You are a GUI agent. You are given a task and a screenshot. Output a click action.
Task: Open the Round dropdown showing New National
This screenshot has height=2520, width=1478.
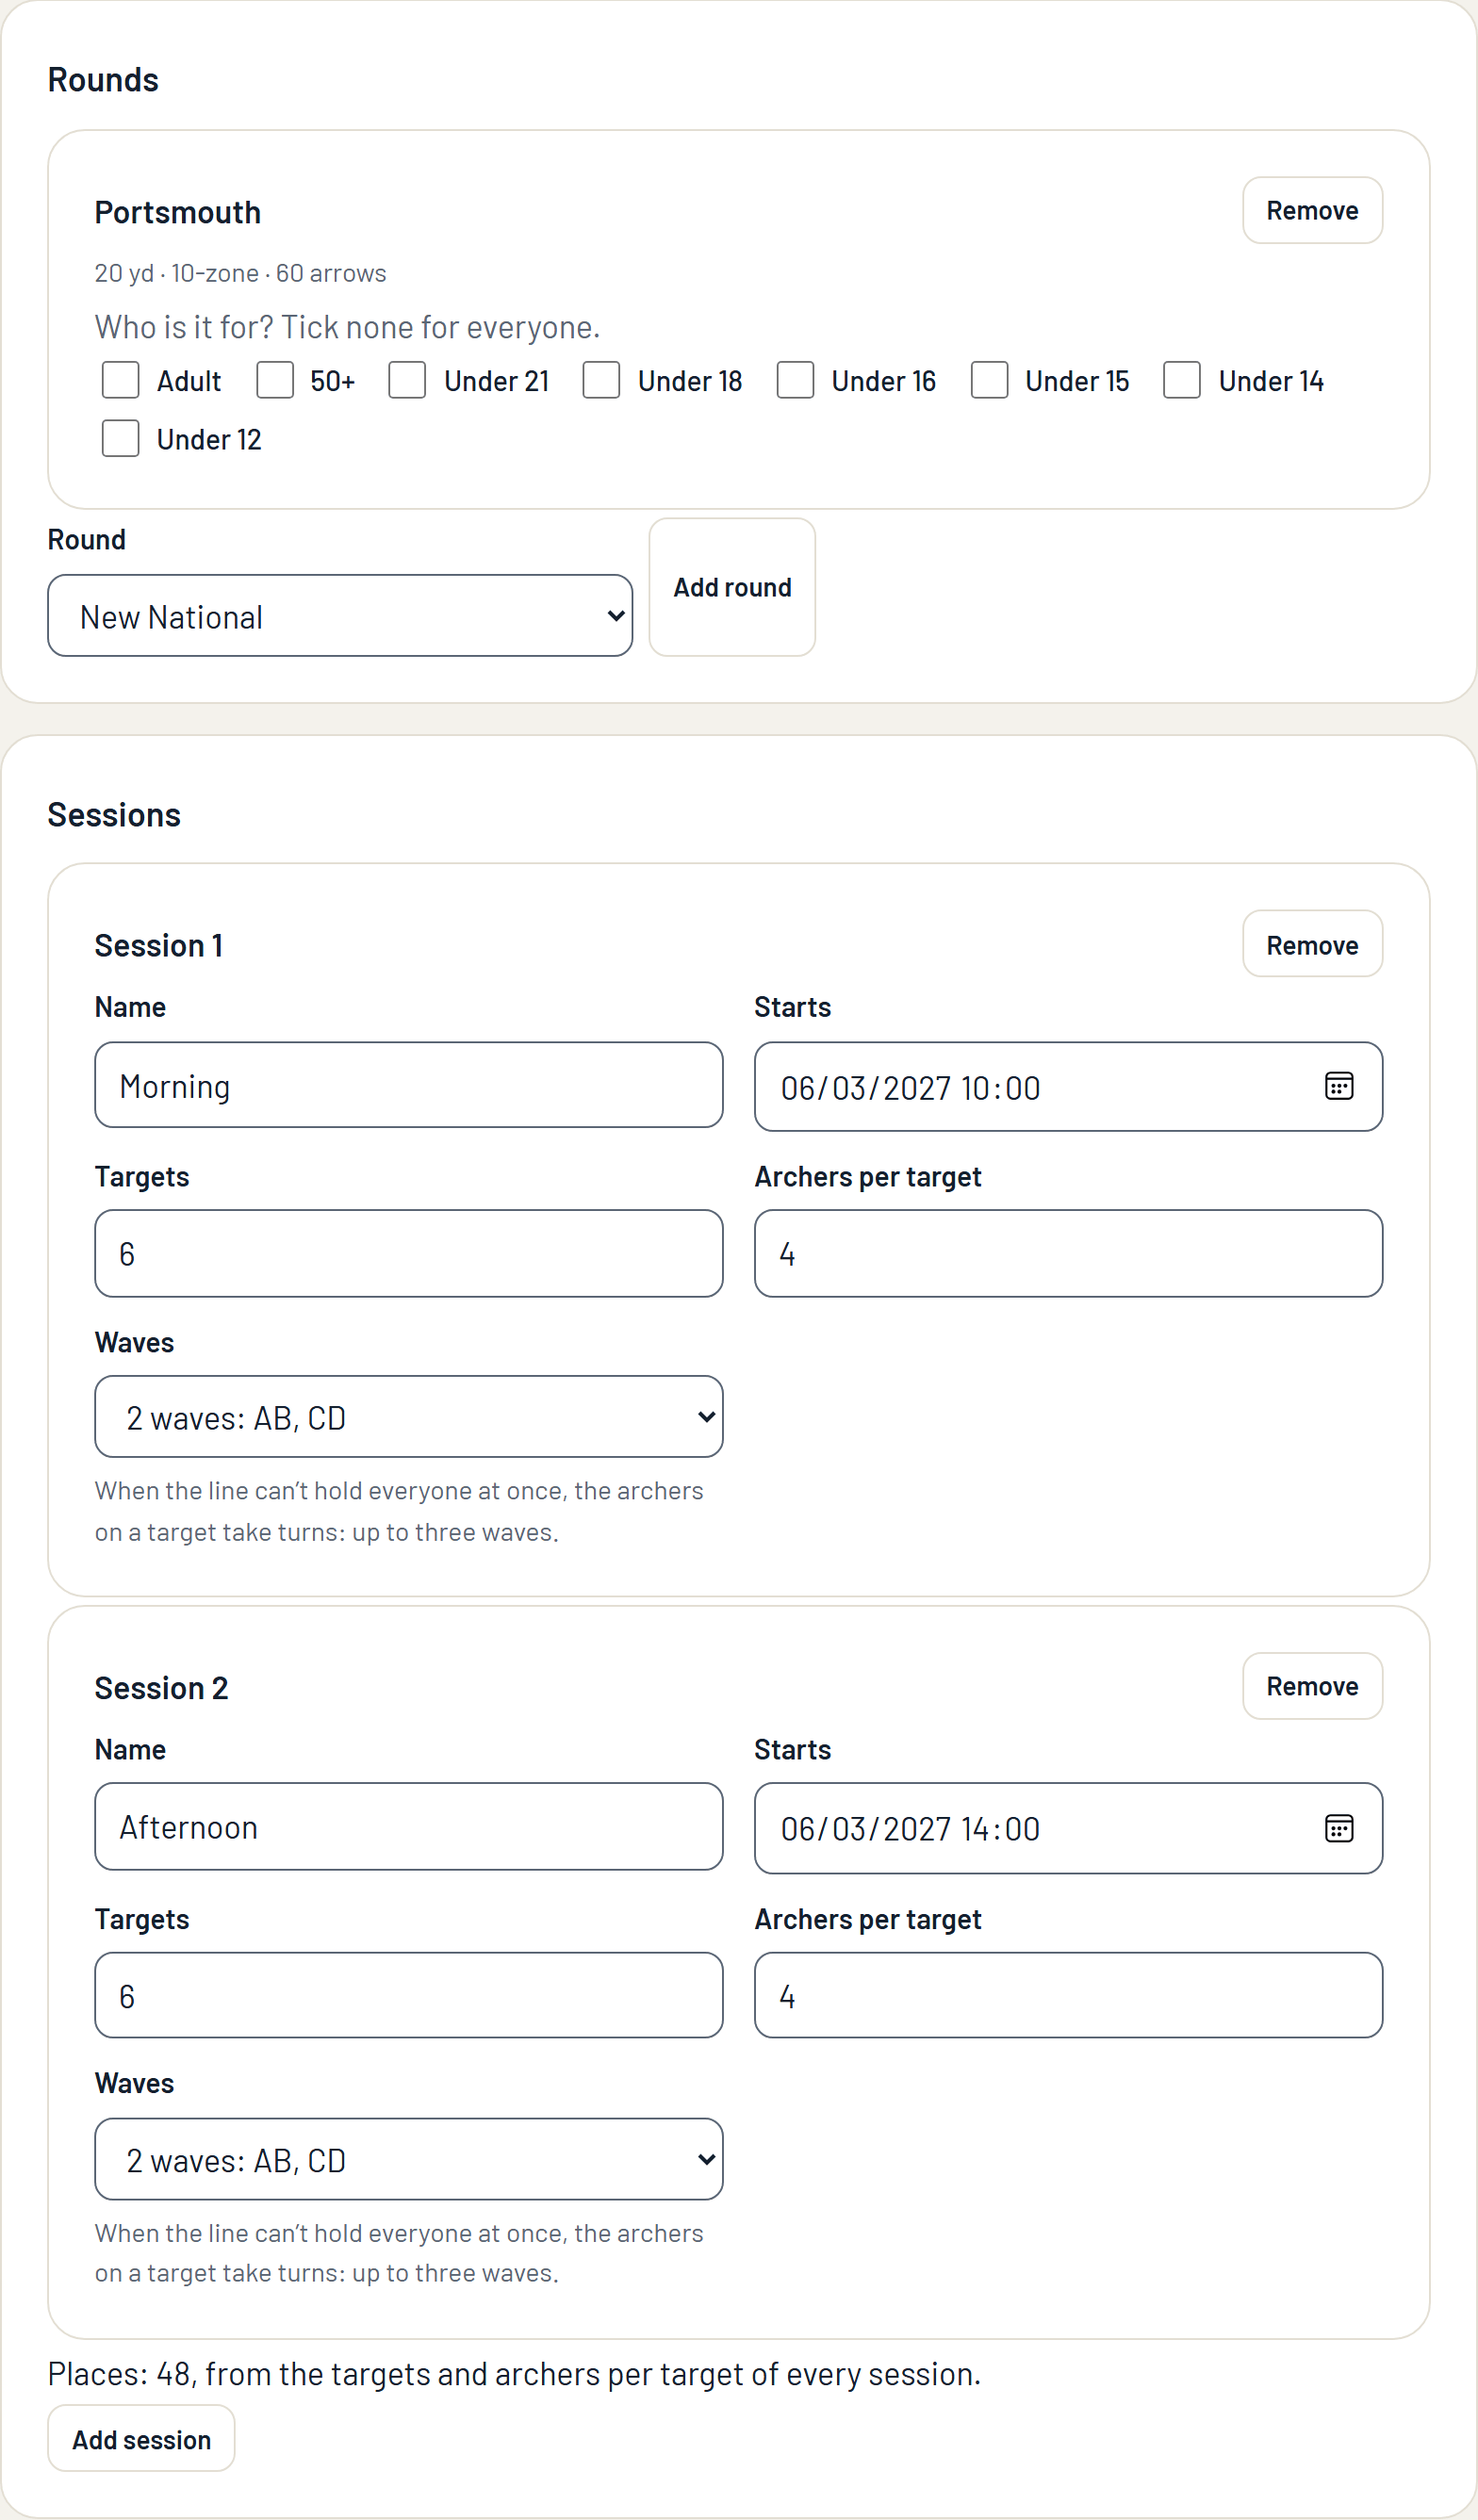(x=340, y=615)
